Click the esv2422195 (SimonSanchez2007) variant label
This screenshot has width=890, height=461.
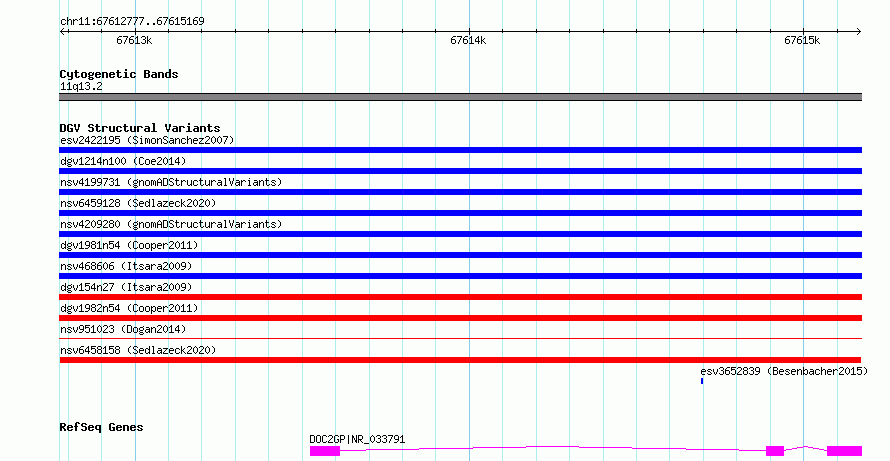tap(147, 140)
